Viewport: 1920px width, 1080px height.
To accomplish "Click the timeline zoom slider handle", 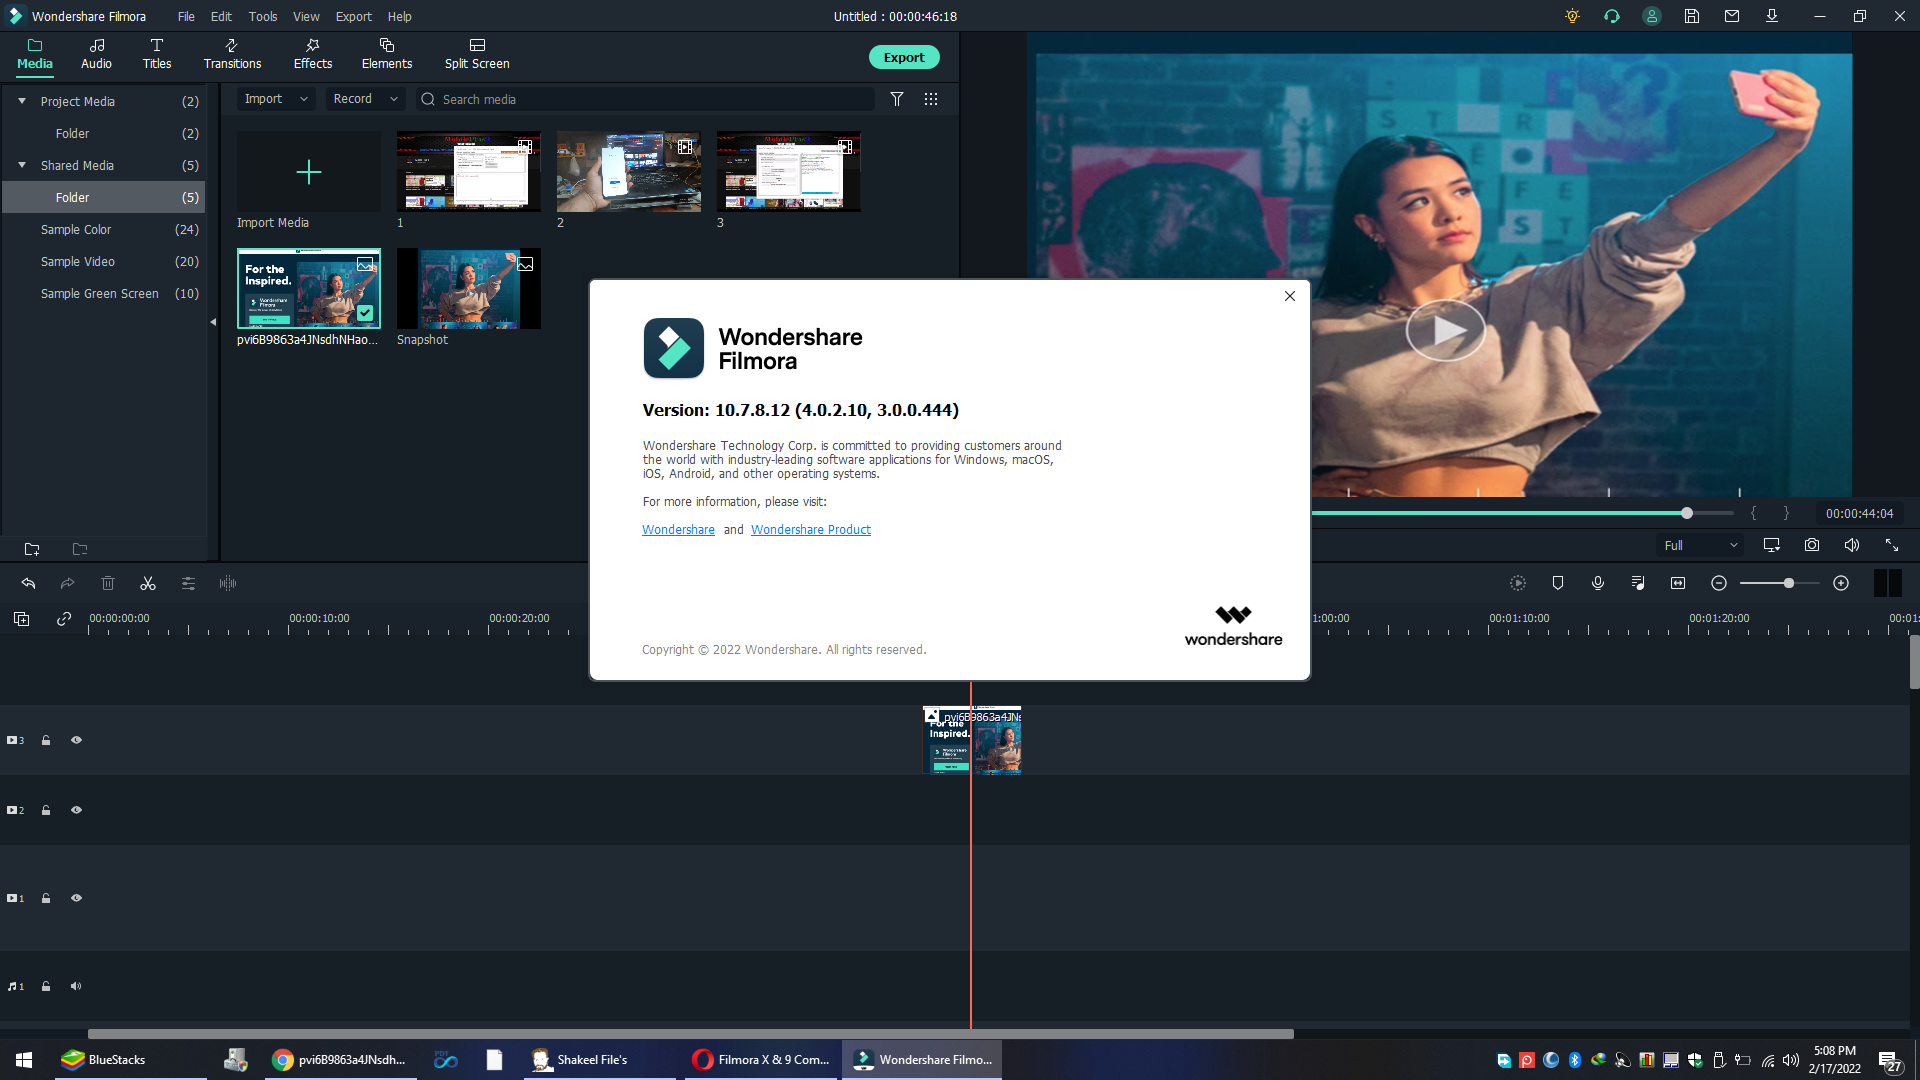I will (1789, 583).
